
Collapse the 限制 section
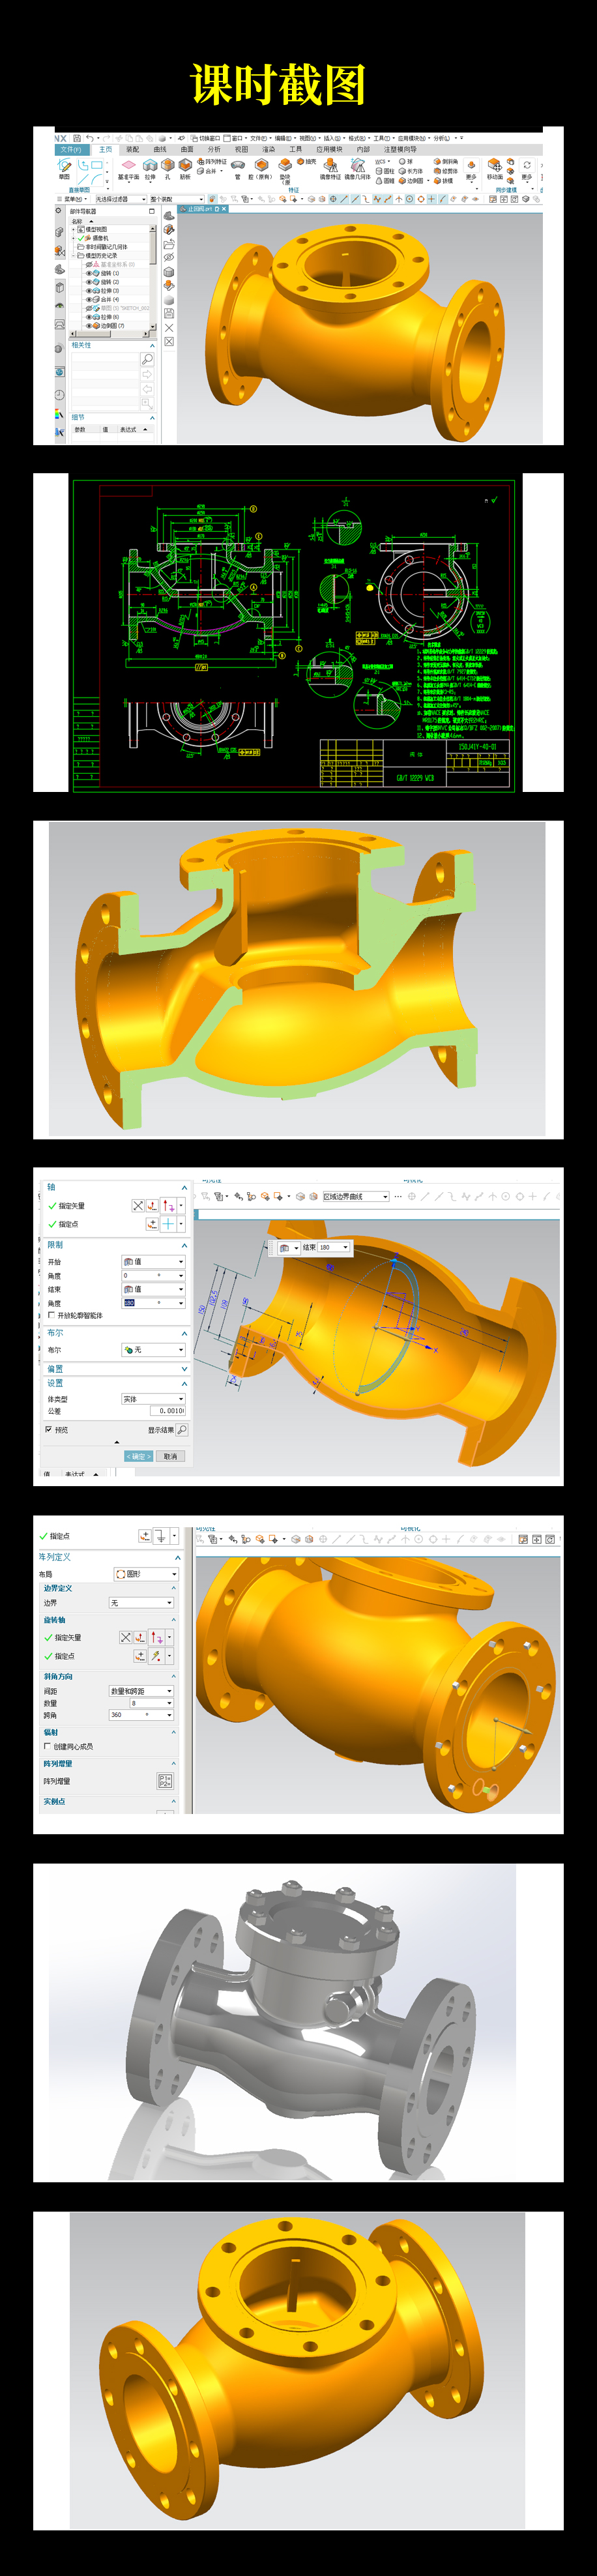pos(184,1245)
